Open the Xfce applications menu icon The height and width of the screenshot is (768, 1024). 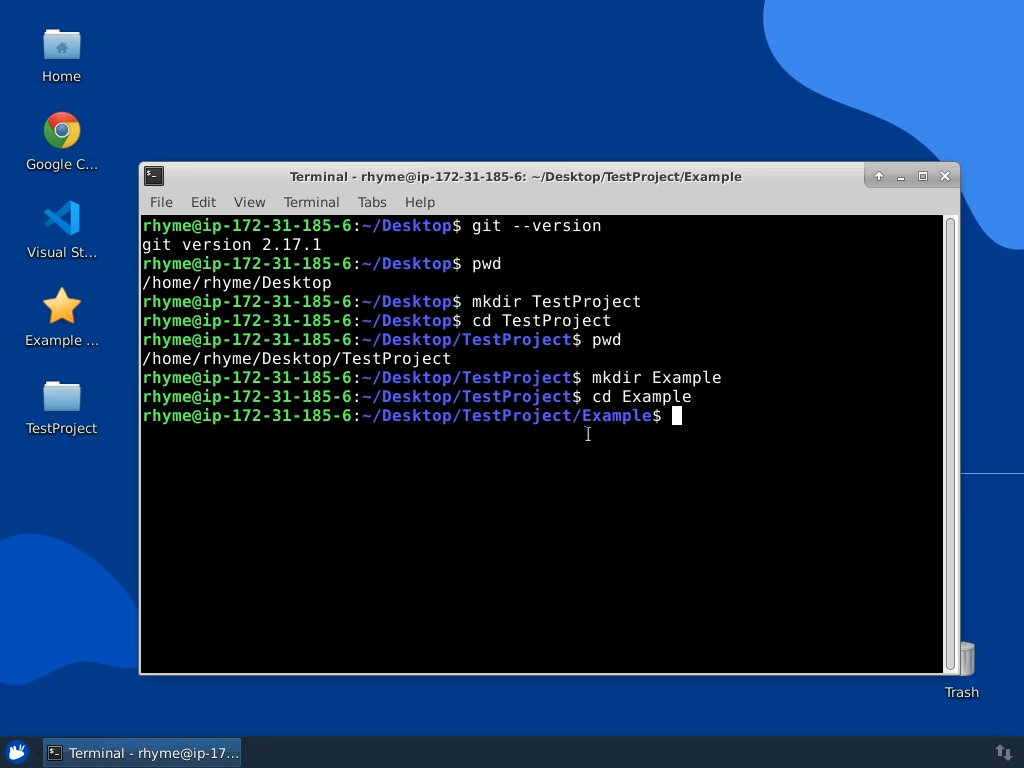coord(18,752)
